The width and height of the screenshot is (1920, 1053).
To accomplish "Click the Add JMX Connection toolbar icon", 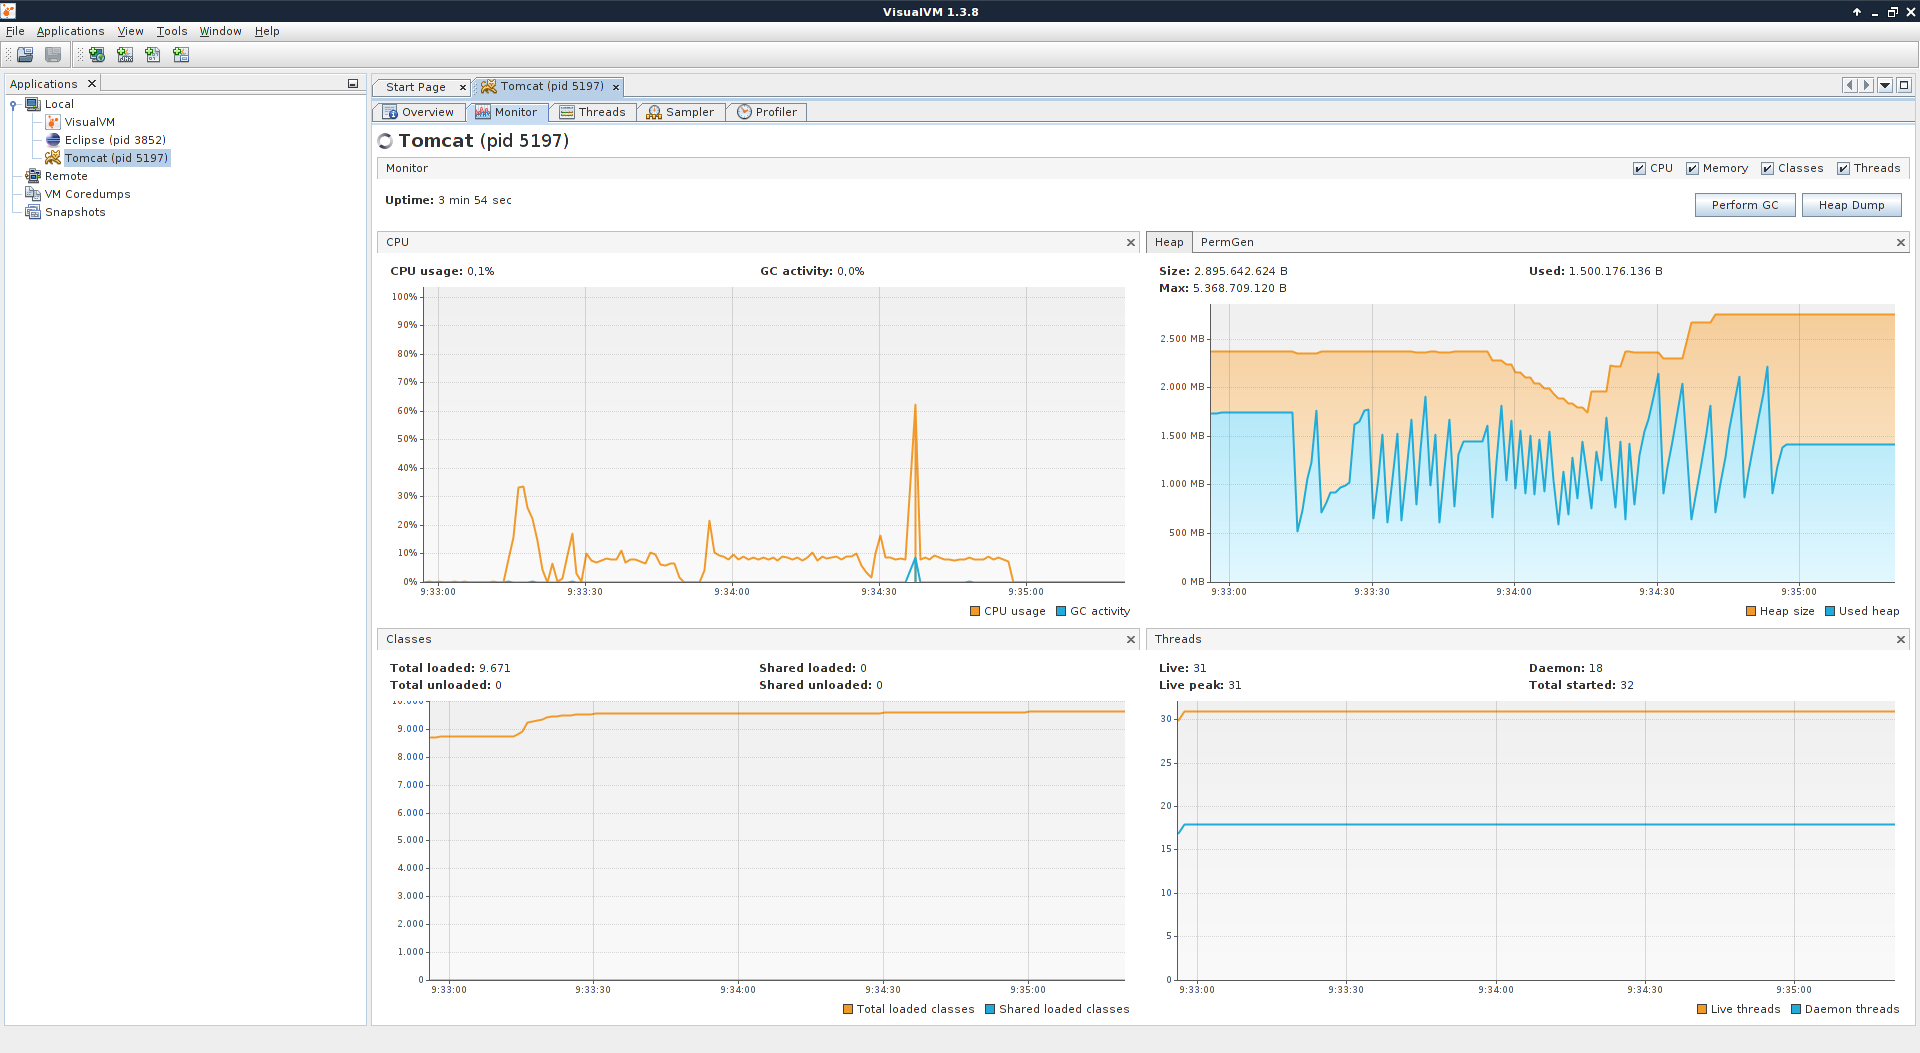I will (x=125, y=55).
